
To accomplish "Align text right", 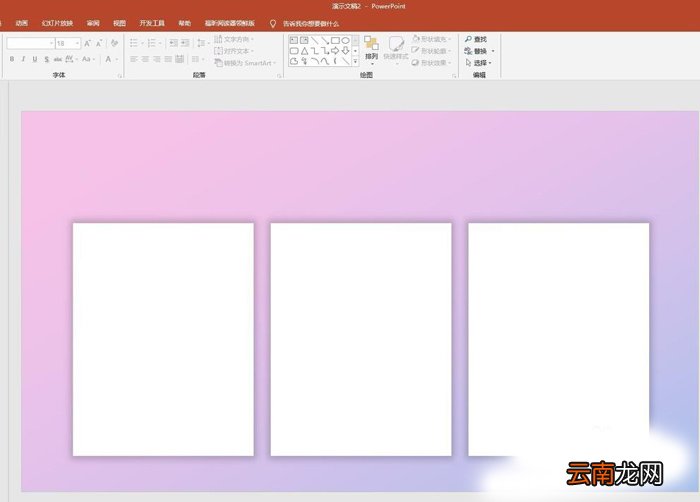I will point(157,59).
